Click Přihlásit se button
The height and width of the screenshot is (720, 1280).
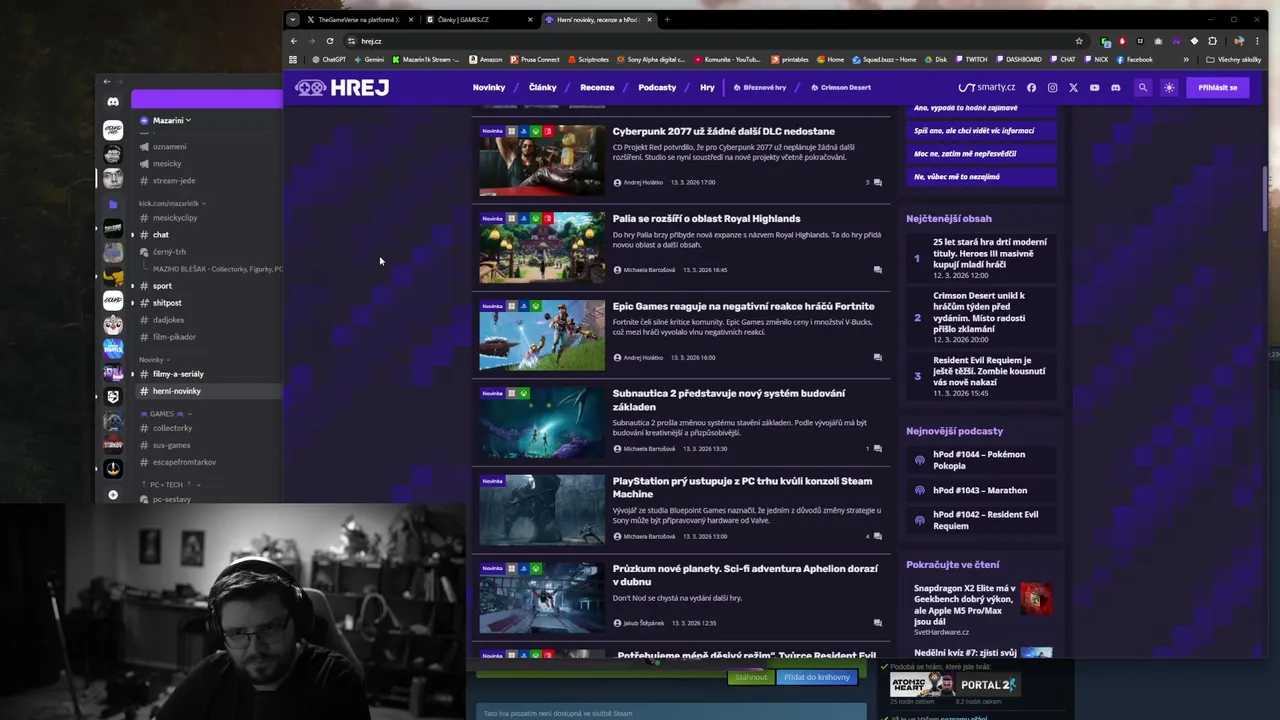[1218, 88]
